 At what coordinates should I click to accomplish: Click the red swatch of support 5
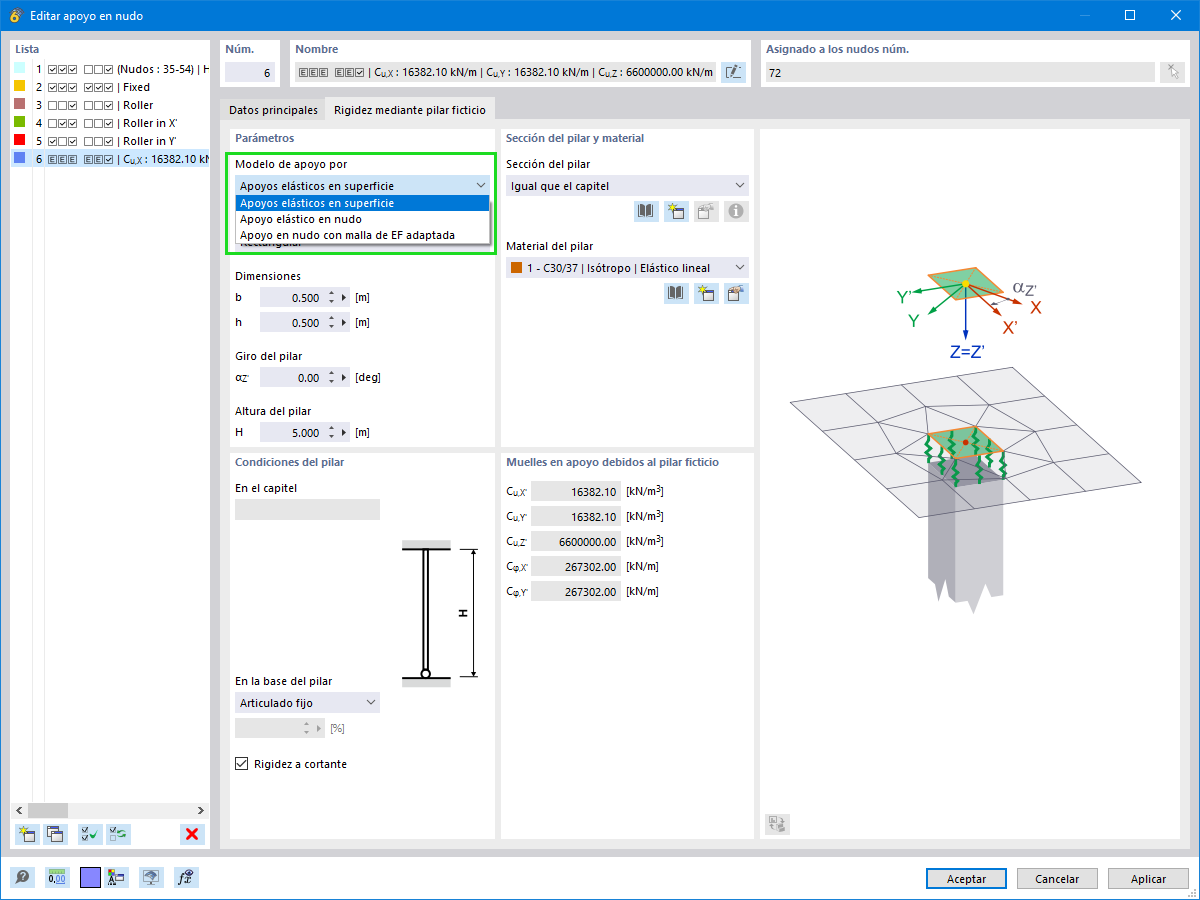pos(20,141)
